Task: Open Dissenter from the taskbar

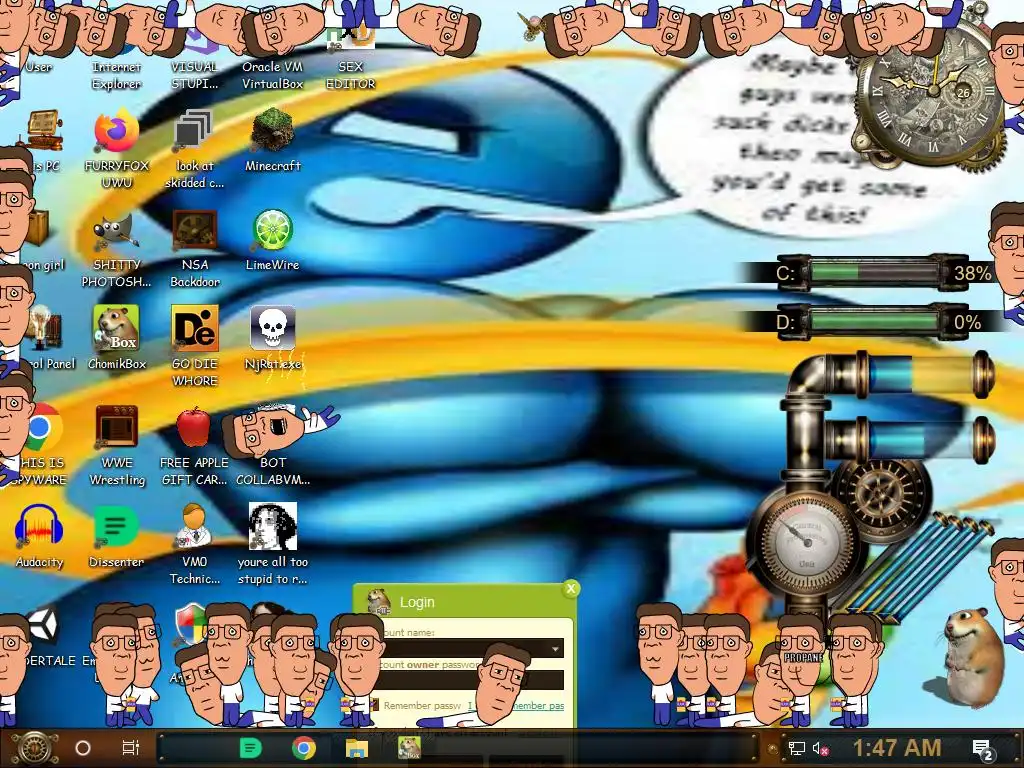Action: click(x=250, y=748)
